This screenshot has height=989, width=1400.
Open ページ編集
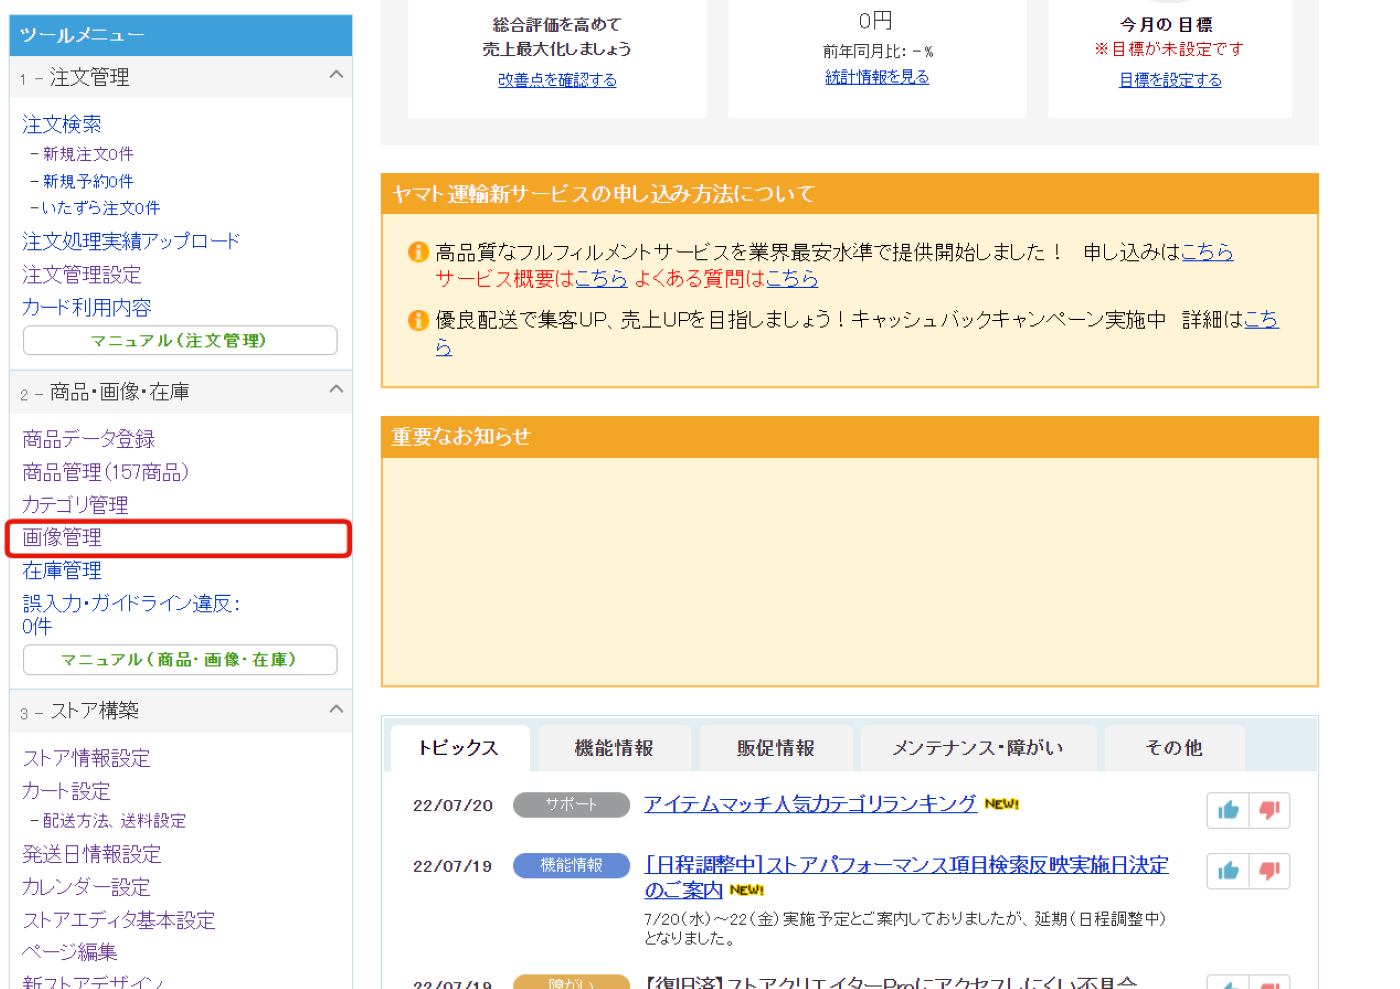tap(70, 952)
